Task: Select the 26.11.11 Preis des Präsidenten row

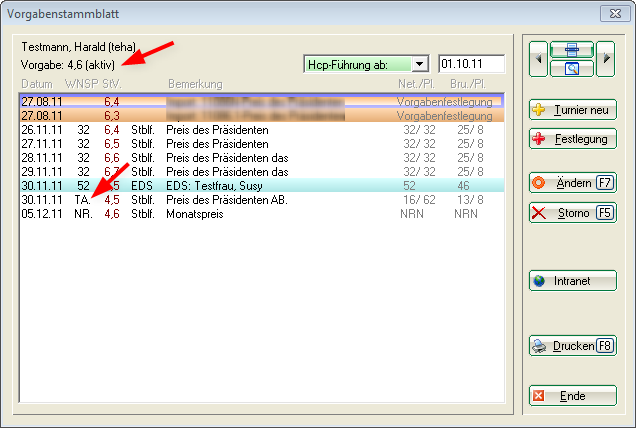Action: click(x=262, y=130)
